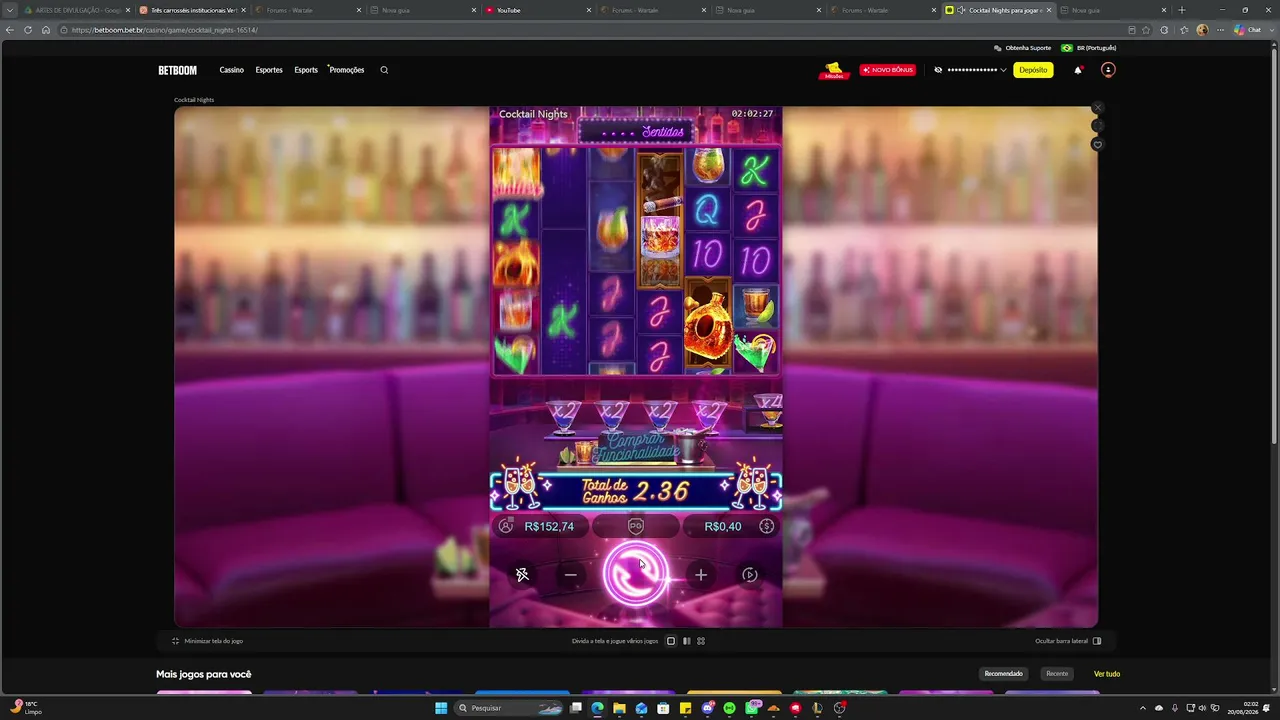
Task: Open Task View on taskbar
Action: click(576, 708)
